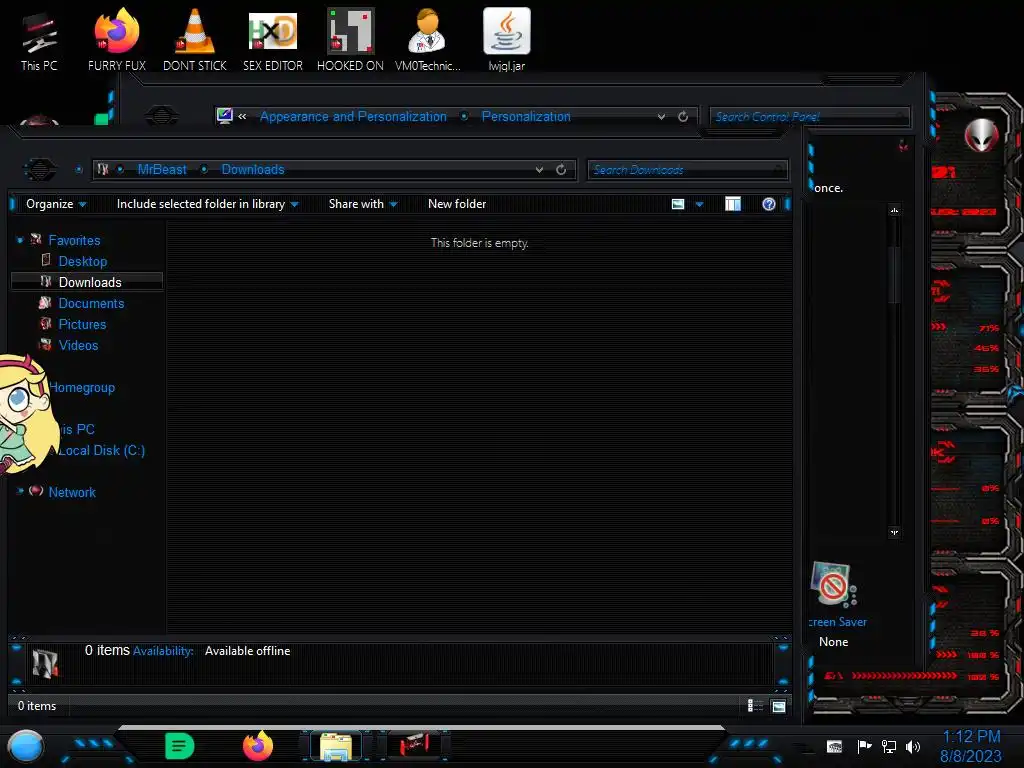Open This PC desktop icon
1024x768 pixels.
pyautogui.click(x=39, y=40)
